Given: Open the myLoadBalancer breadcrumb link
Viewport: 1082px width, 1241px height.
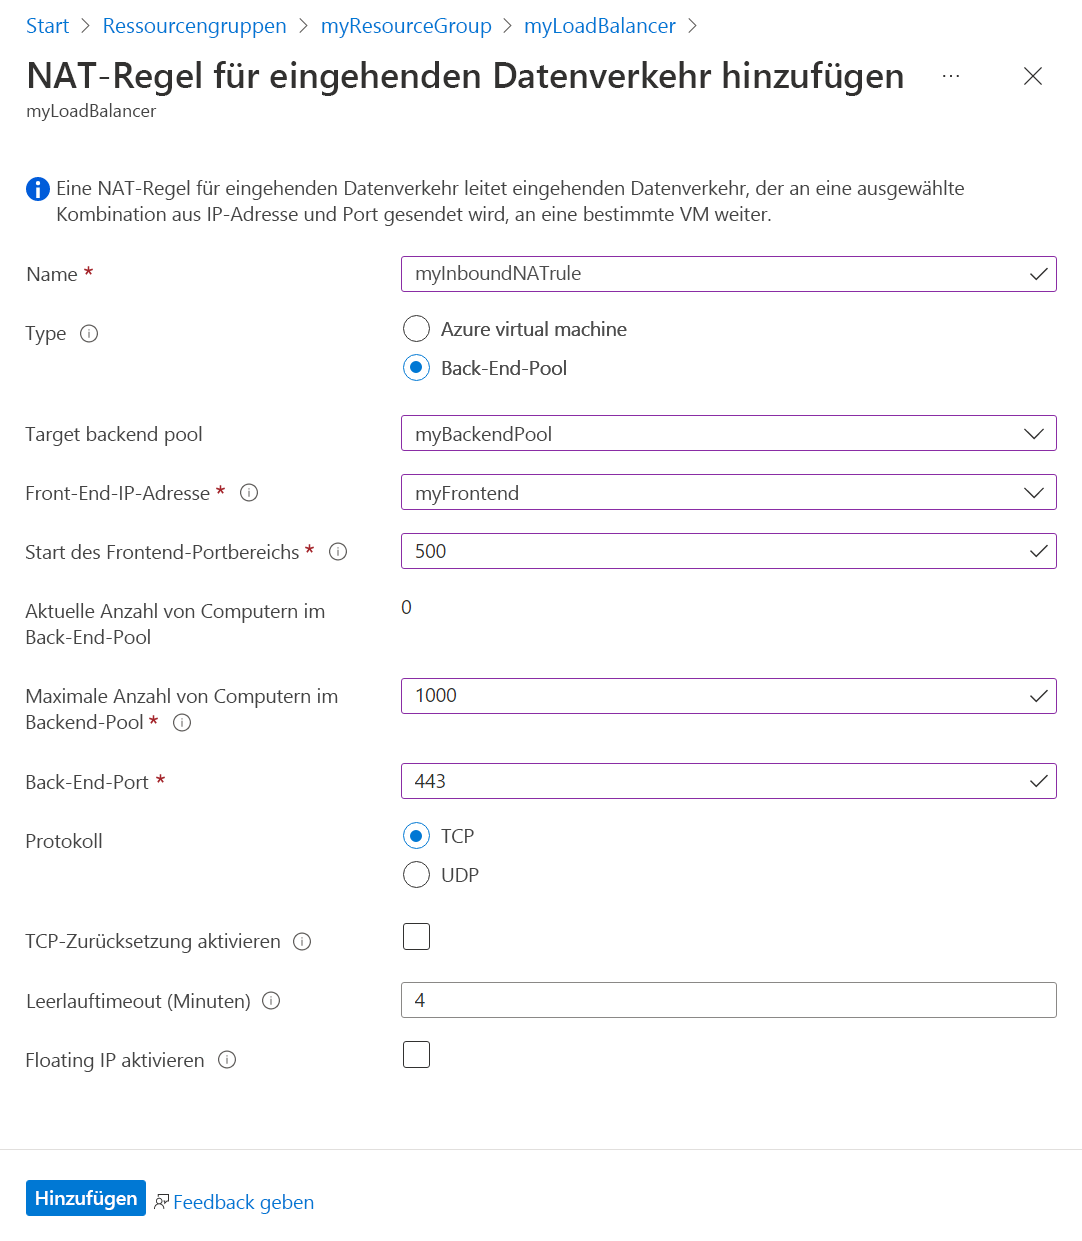Looking at the screenshot, I should point(599,25).
